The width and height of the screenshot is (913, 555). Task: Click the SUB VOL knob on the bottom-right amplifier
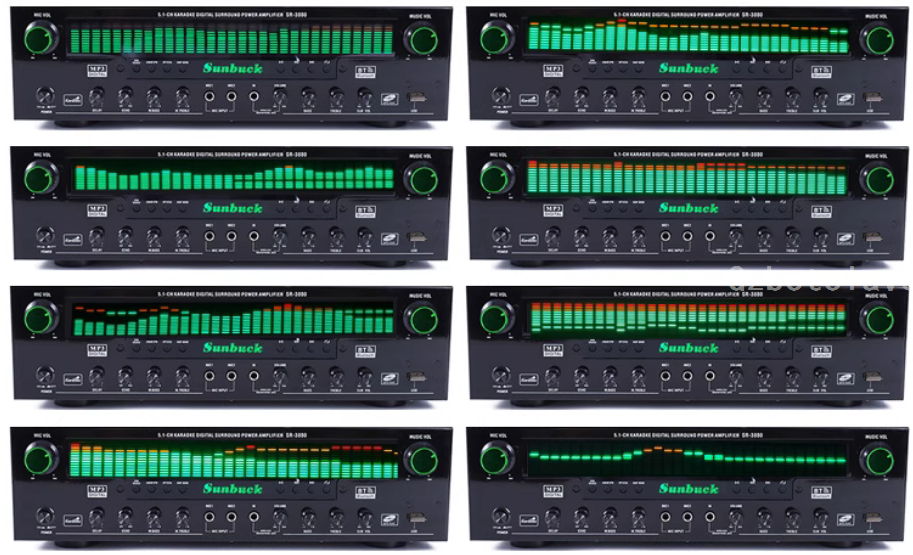820,516
